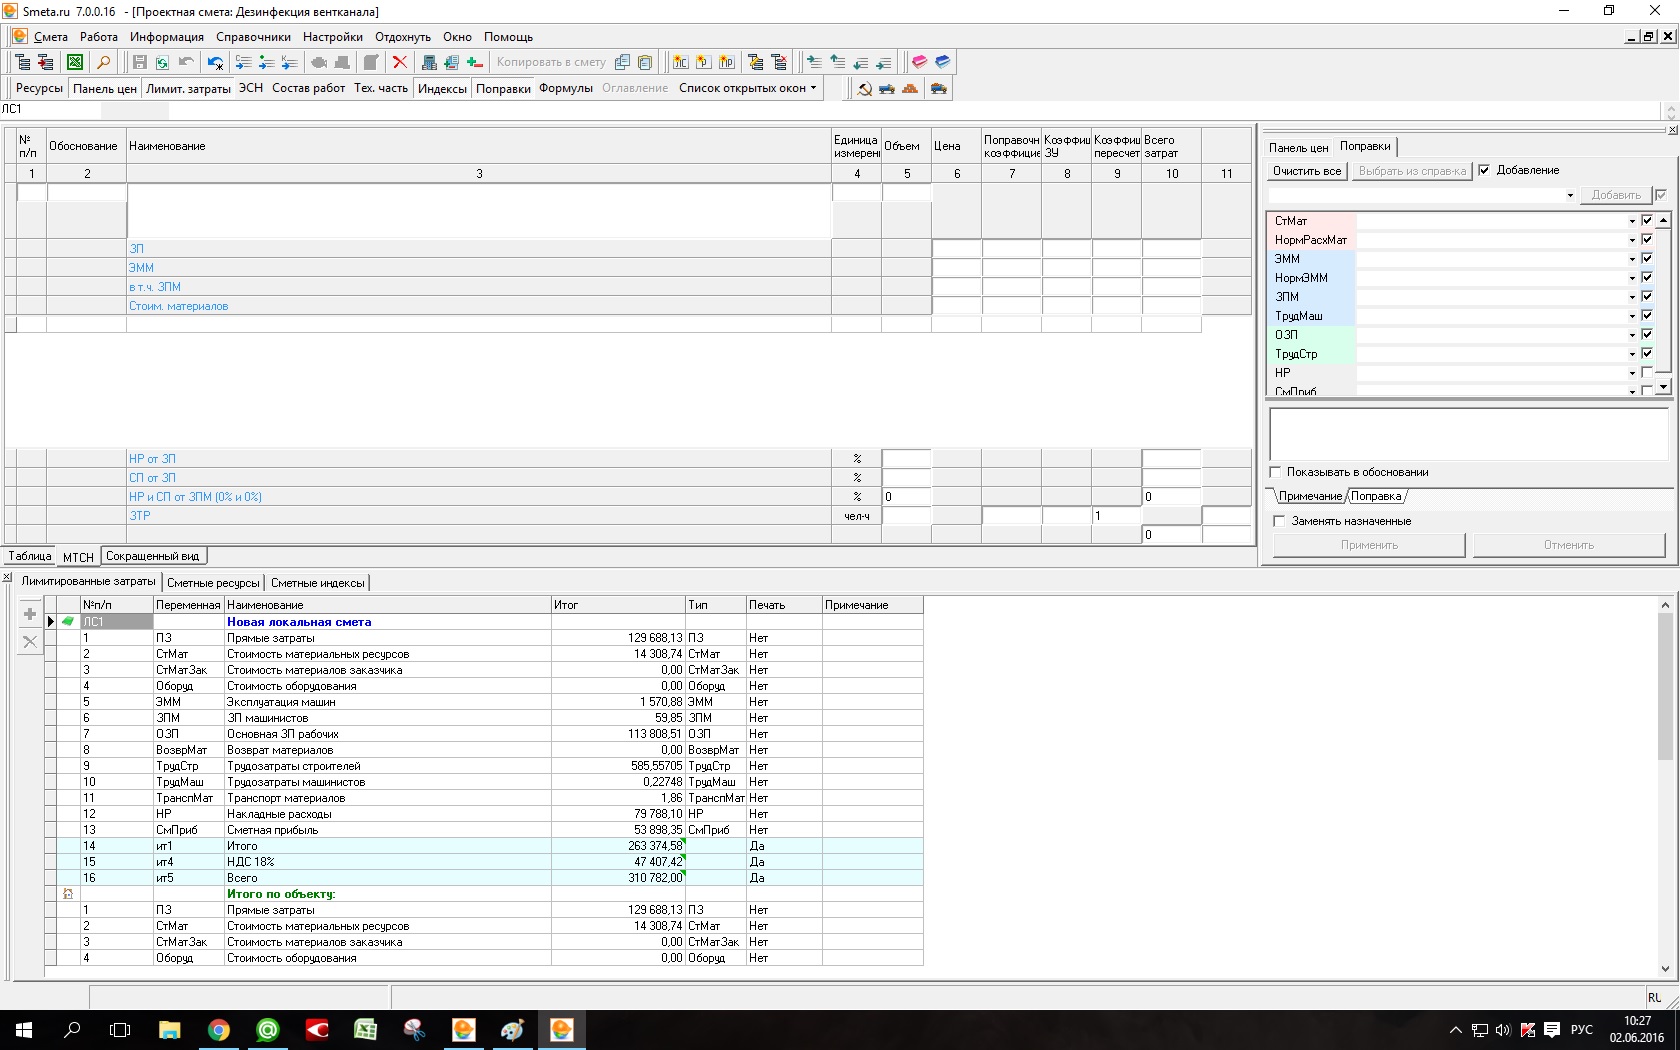
Task: Open the ТрудСтр row dropdown
Action: (1632, 354)
